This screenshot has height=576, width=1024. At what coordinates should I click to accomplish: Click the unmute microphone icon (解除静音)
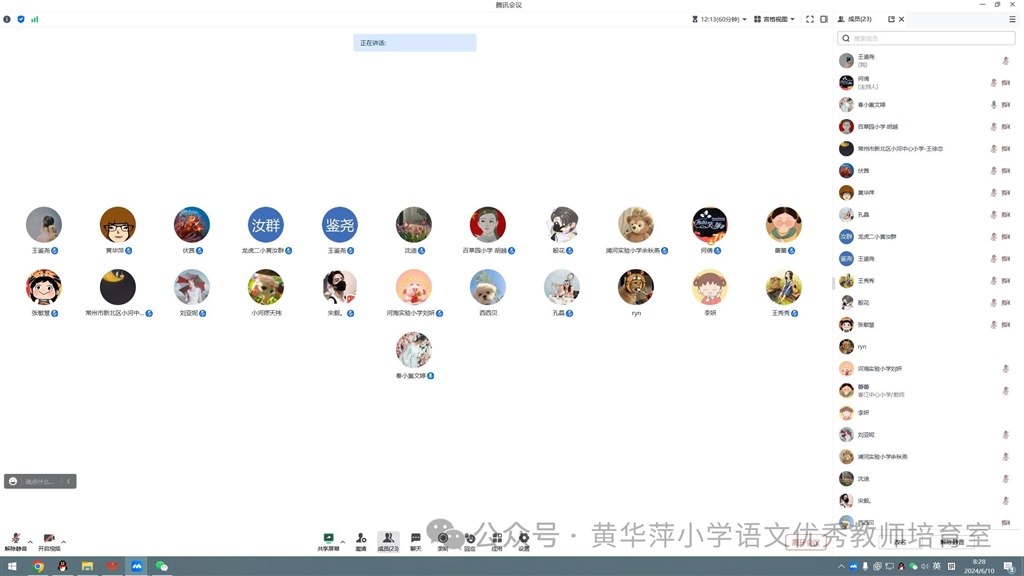tap(15, 538)
